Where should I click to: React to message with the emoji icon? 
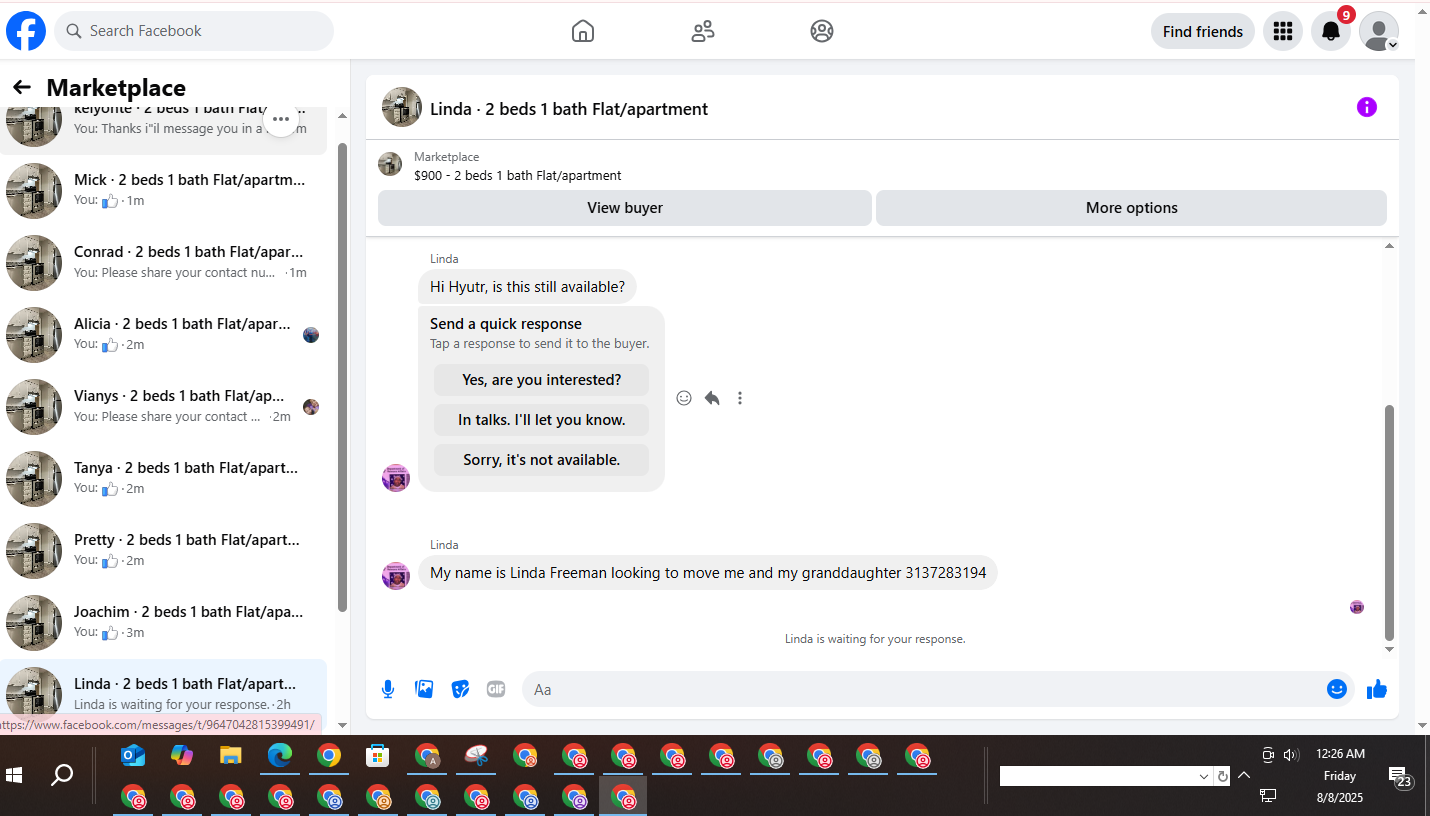click(x=684, y=398)
